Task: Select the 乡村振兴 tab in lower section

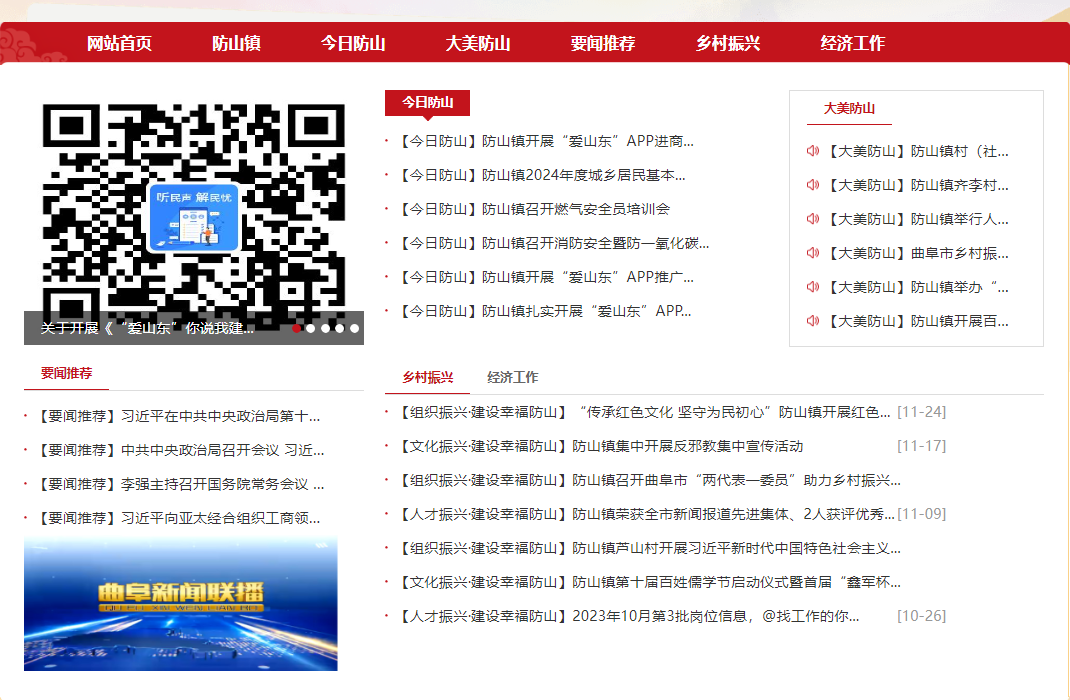Action: tap(428, 377)
